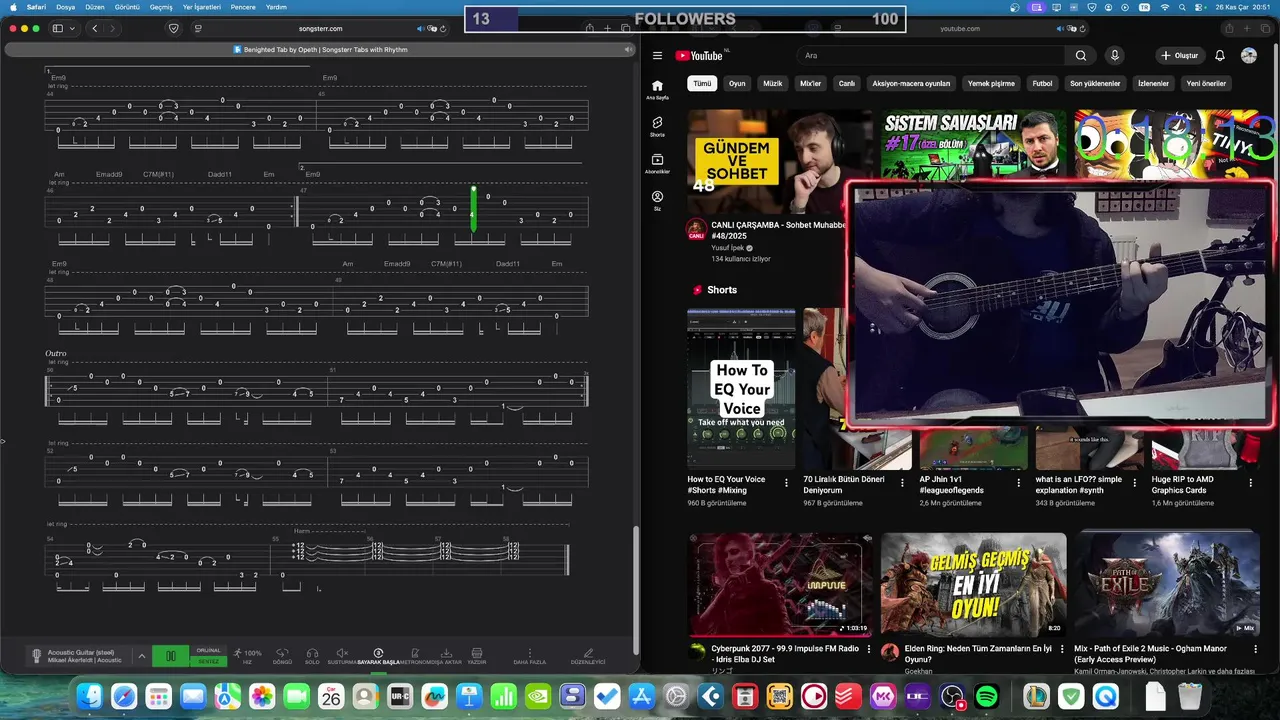The width and height of the screenshot is (1280, 720).
Task: Open YouTube notifications bell
Action: 1220,56
